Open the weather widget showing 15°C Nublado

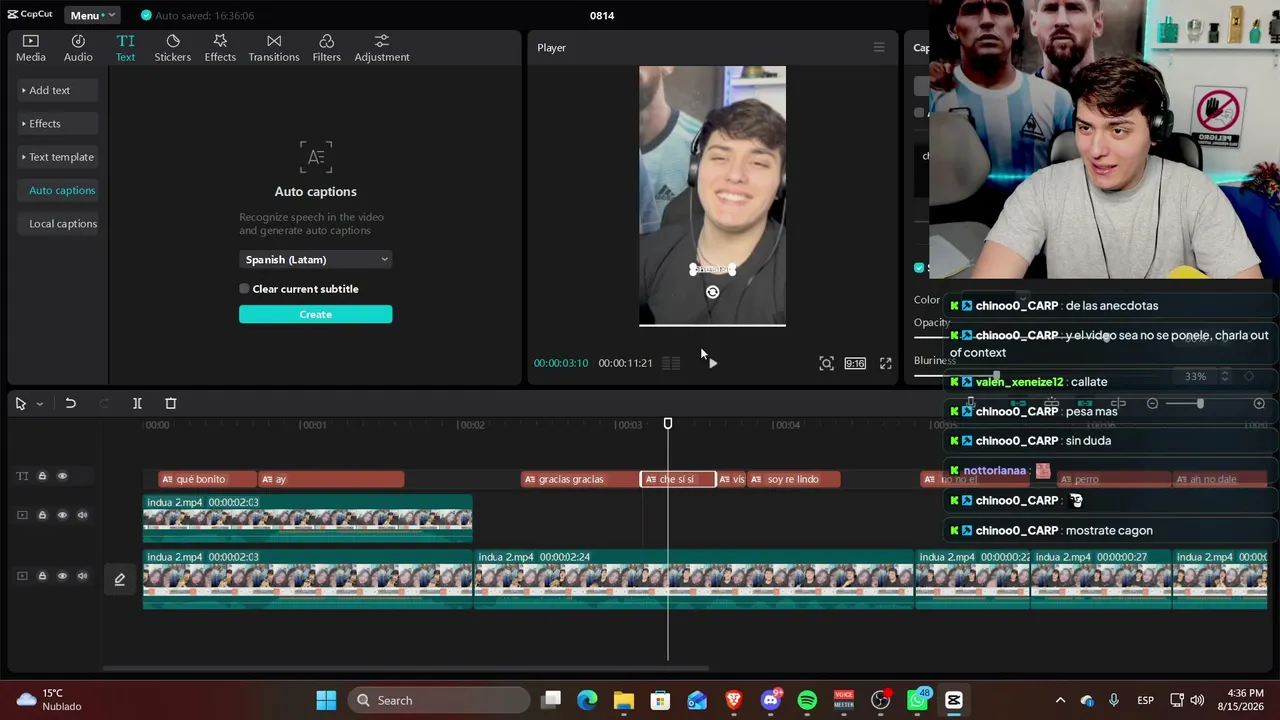tap(48, 700)
